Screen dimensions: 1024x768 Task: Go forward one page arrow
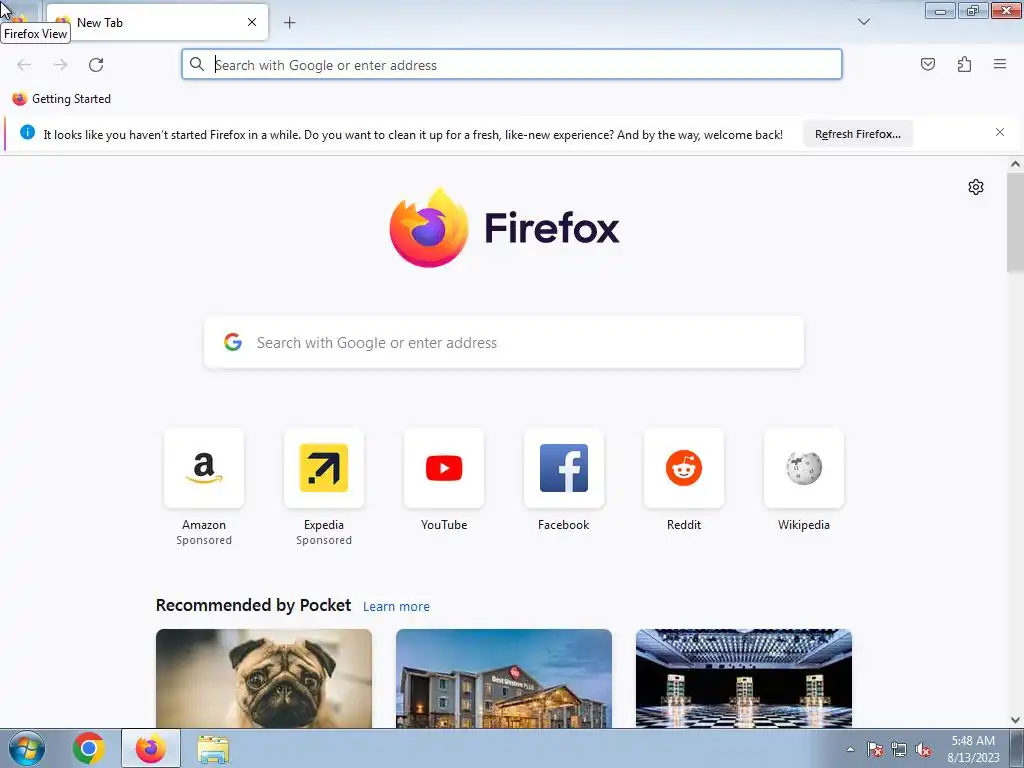60,65
